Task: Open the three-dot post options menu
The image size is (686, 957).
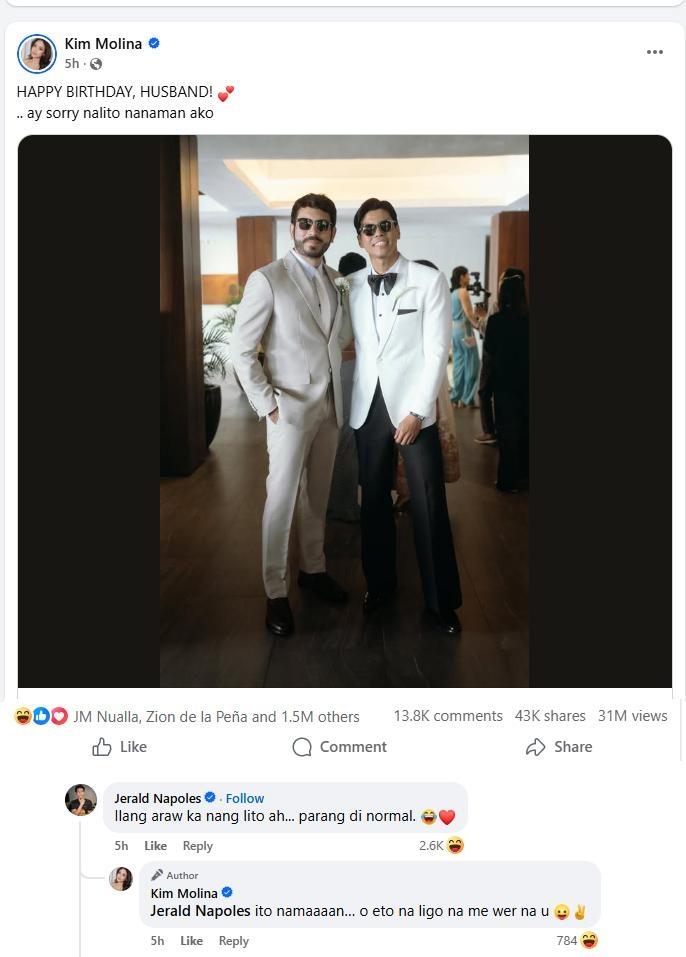Action: pos(655,52)
